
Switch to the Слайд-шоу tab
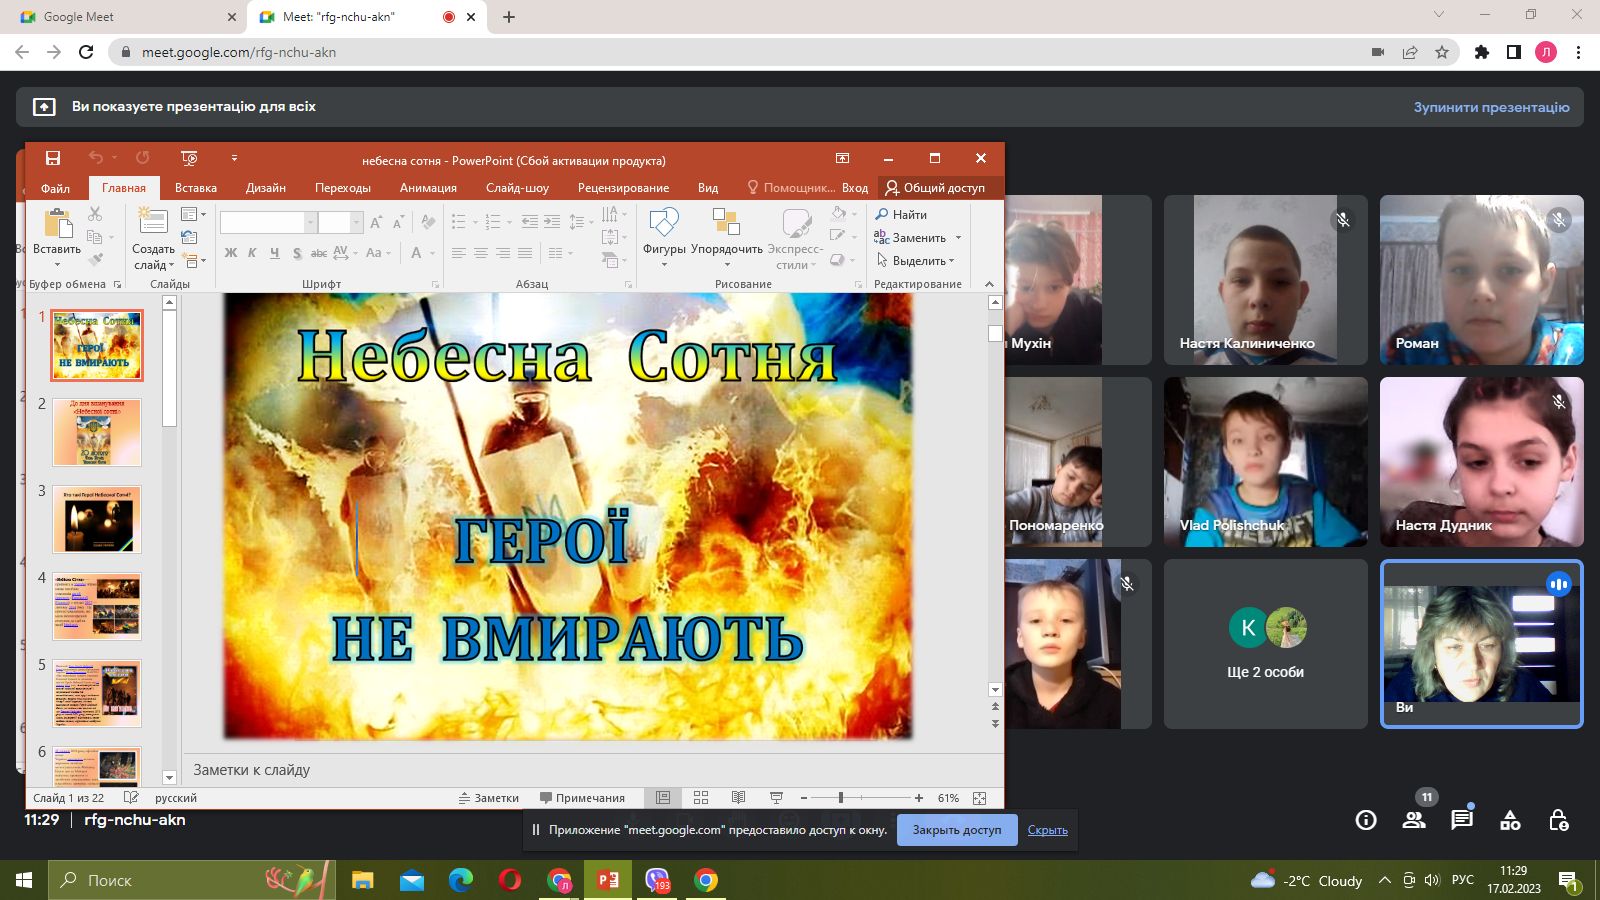(x=517, y=188)
